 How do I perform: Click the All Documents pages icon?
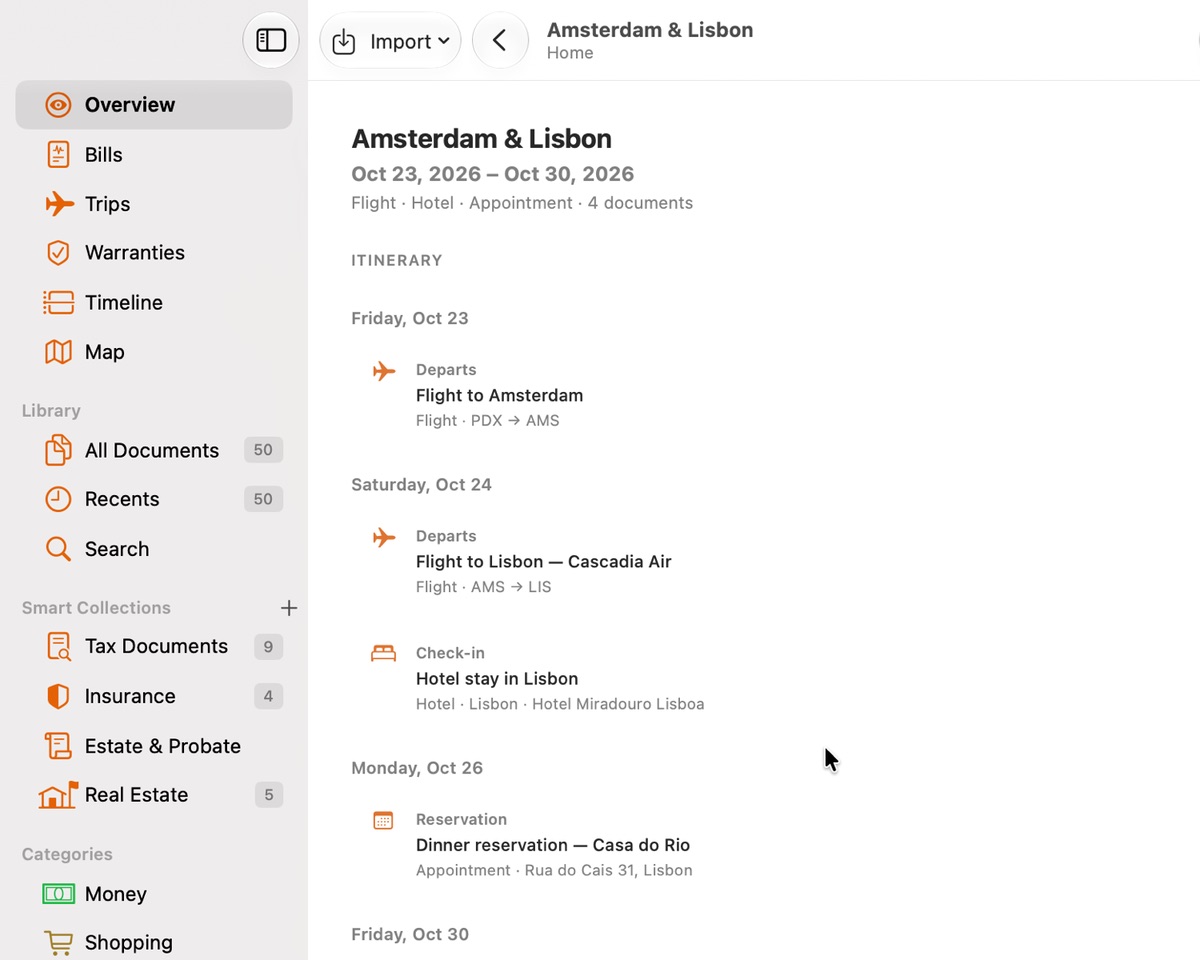click(x=59, y=450)
